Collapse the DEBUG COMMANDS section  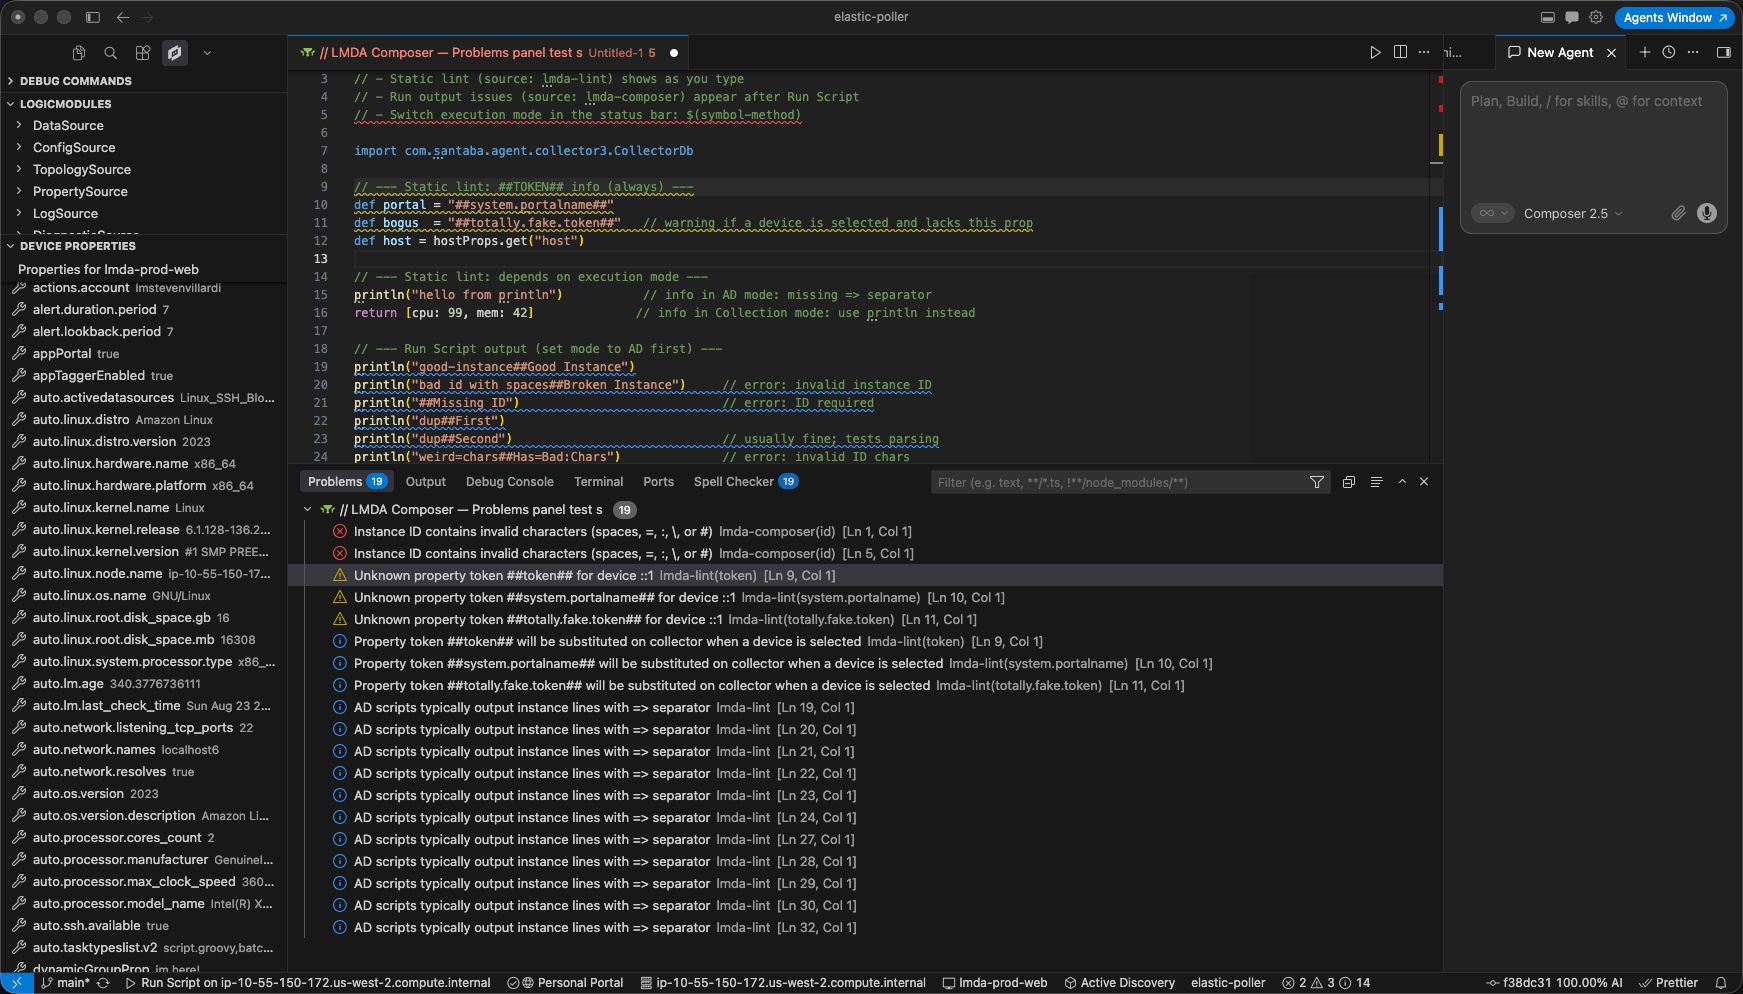[143, 81]
